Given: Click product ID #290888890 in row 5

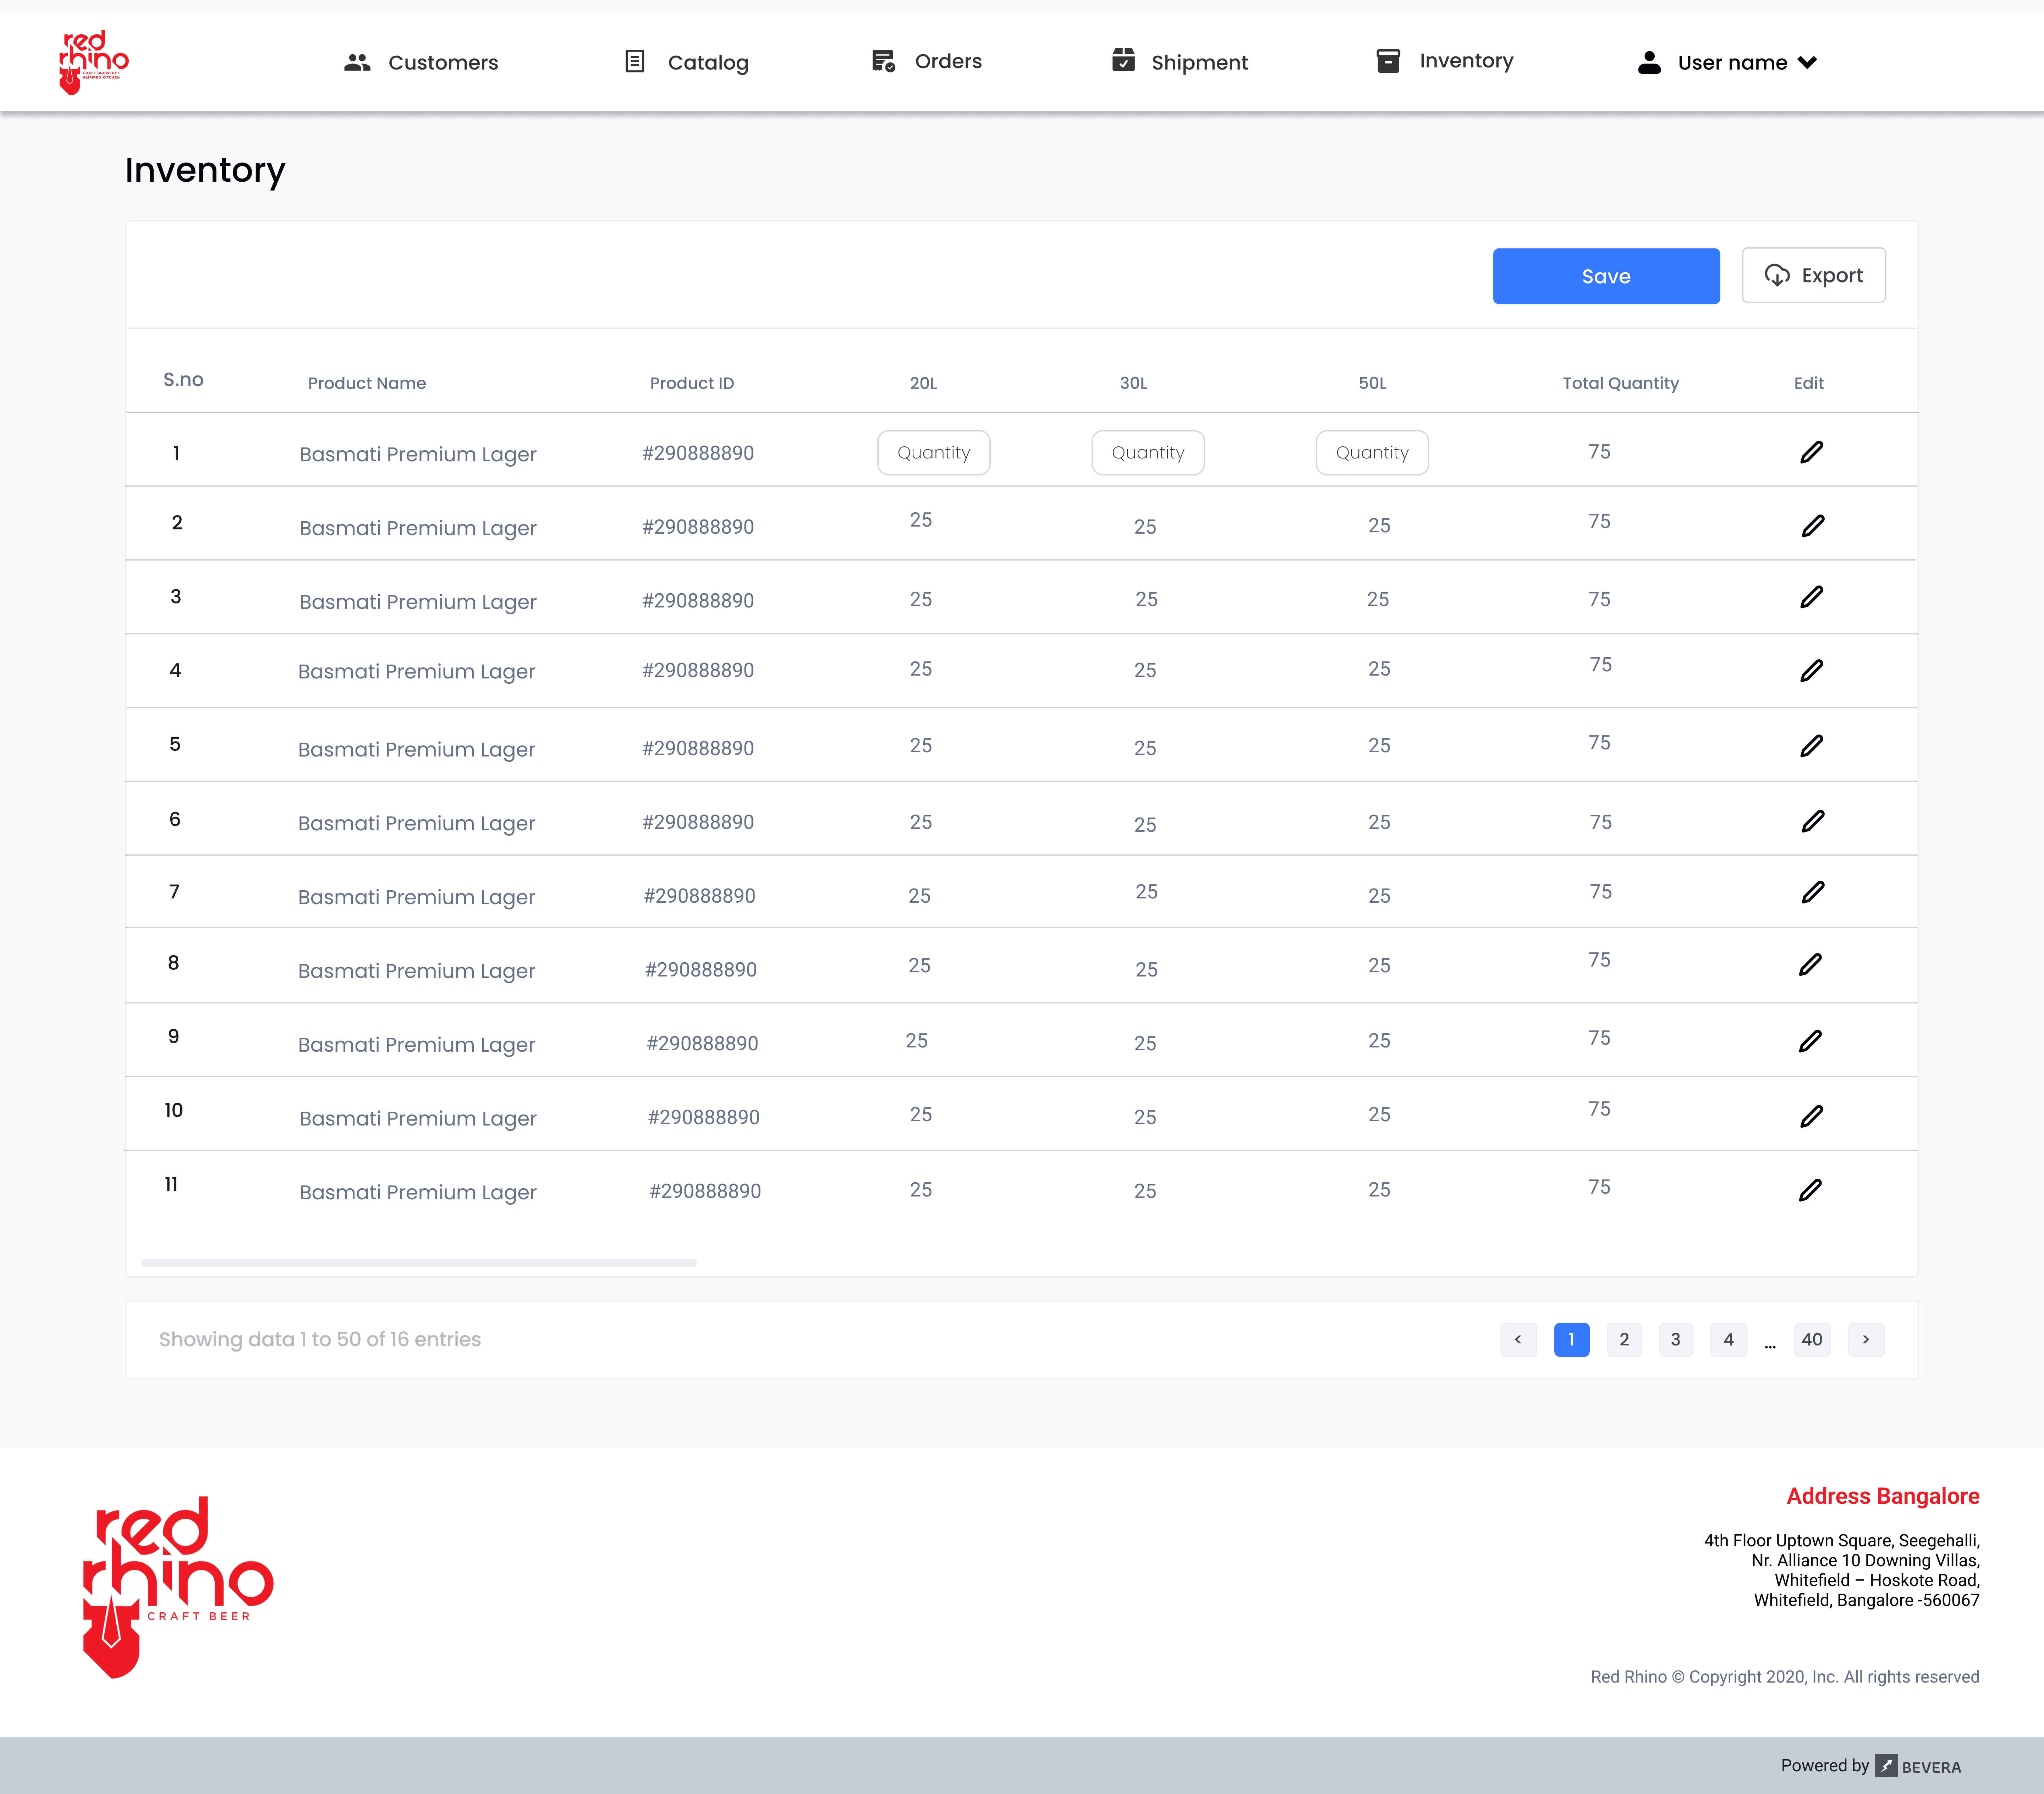Looking at the screenshot, I should pyautogui.click(x=698, y=748).
